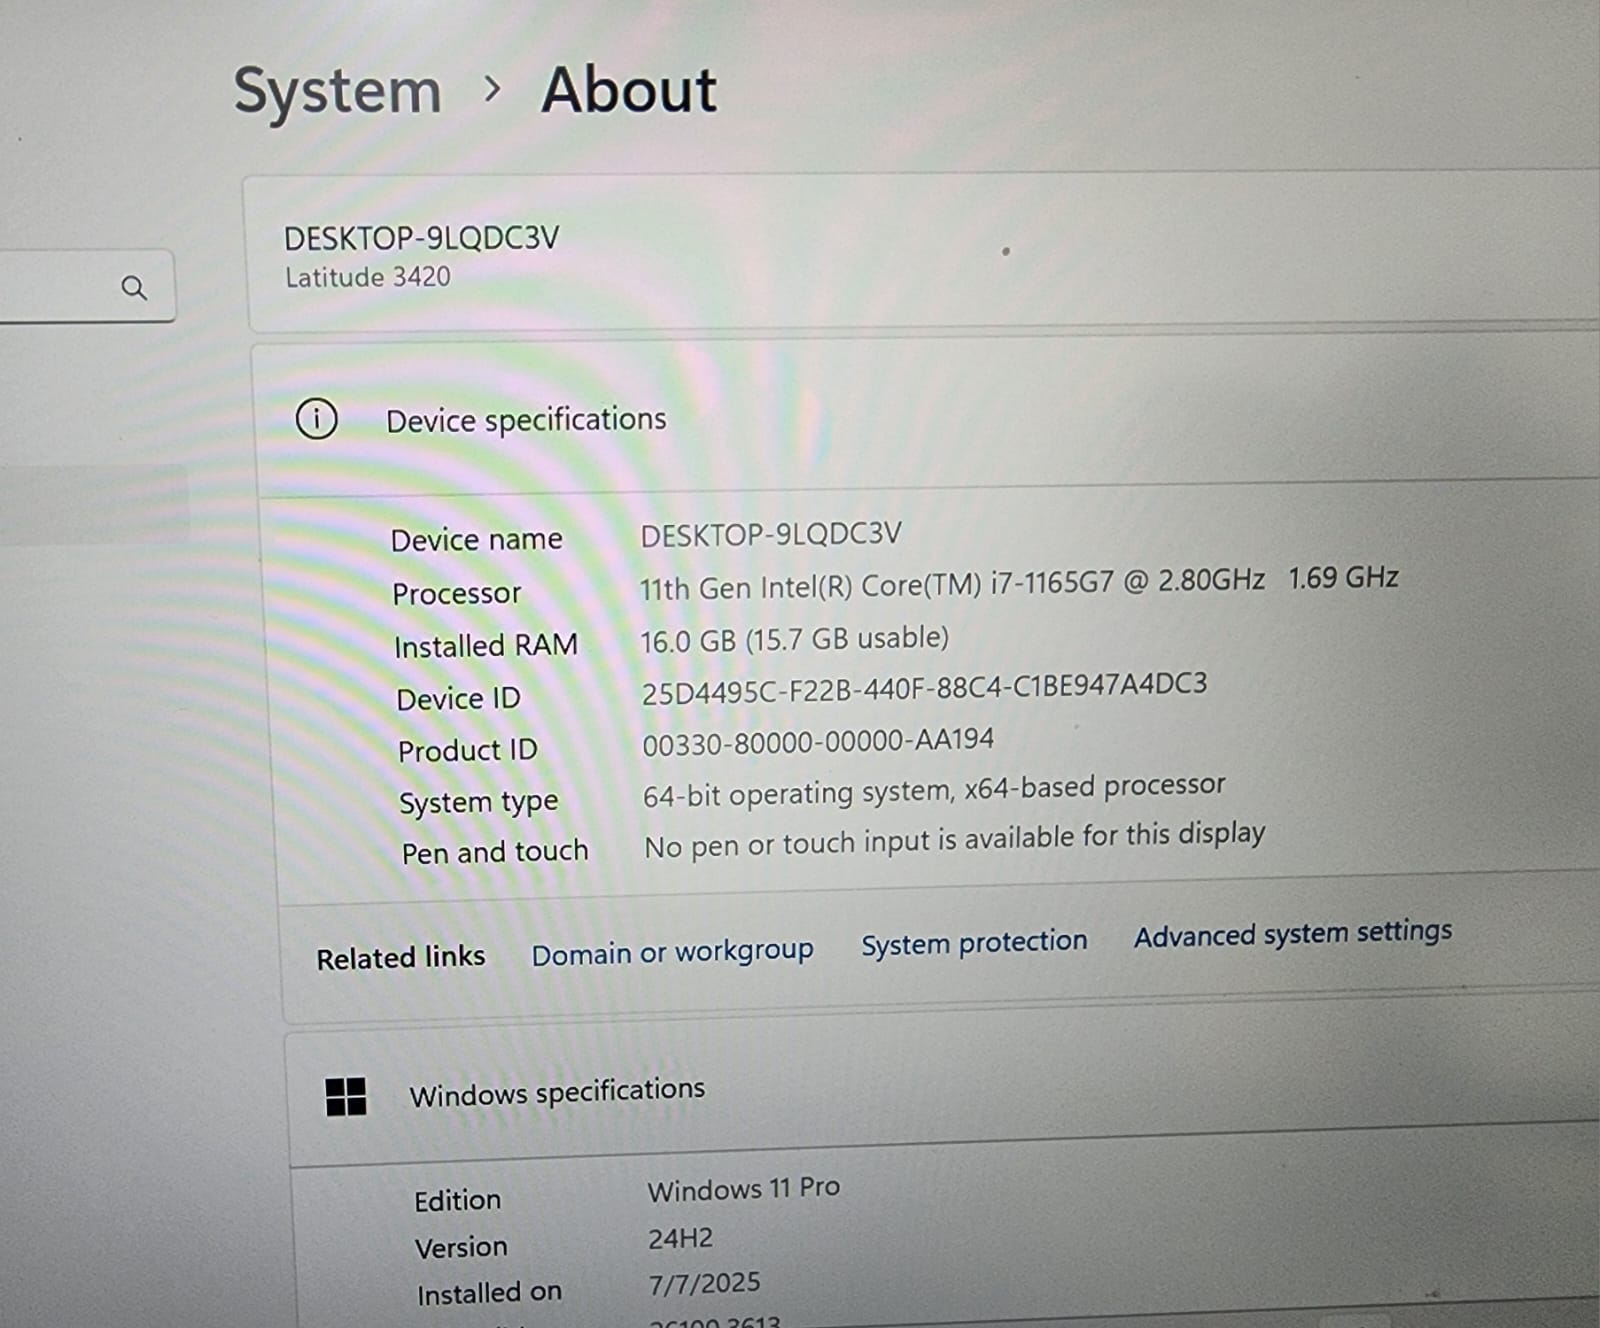The width and height of the screenshot is (1600, 1328).
Task: Select the 64-bit operating system text
Action: [934, 790]
